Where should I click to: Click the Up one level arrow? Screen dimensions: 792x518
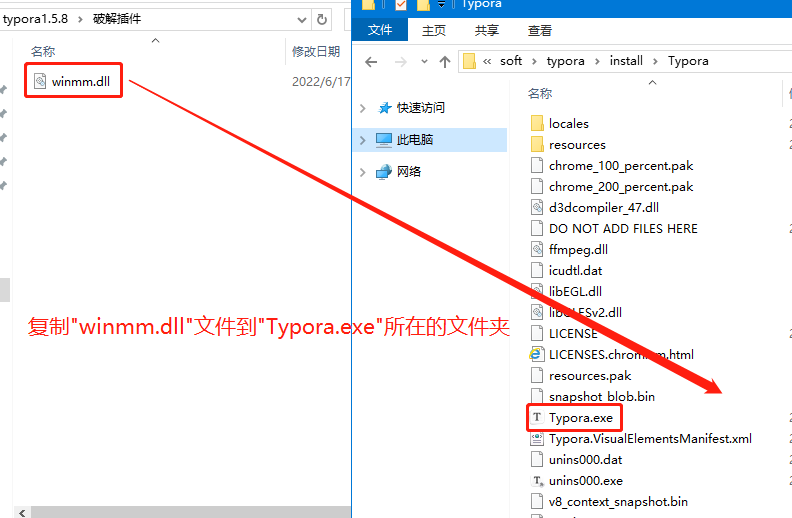click(444, 62)
